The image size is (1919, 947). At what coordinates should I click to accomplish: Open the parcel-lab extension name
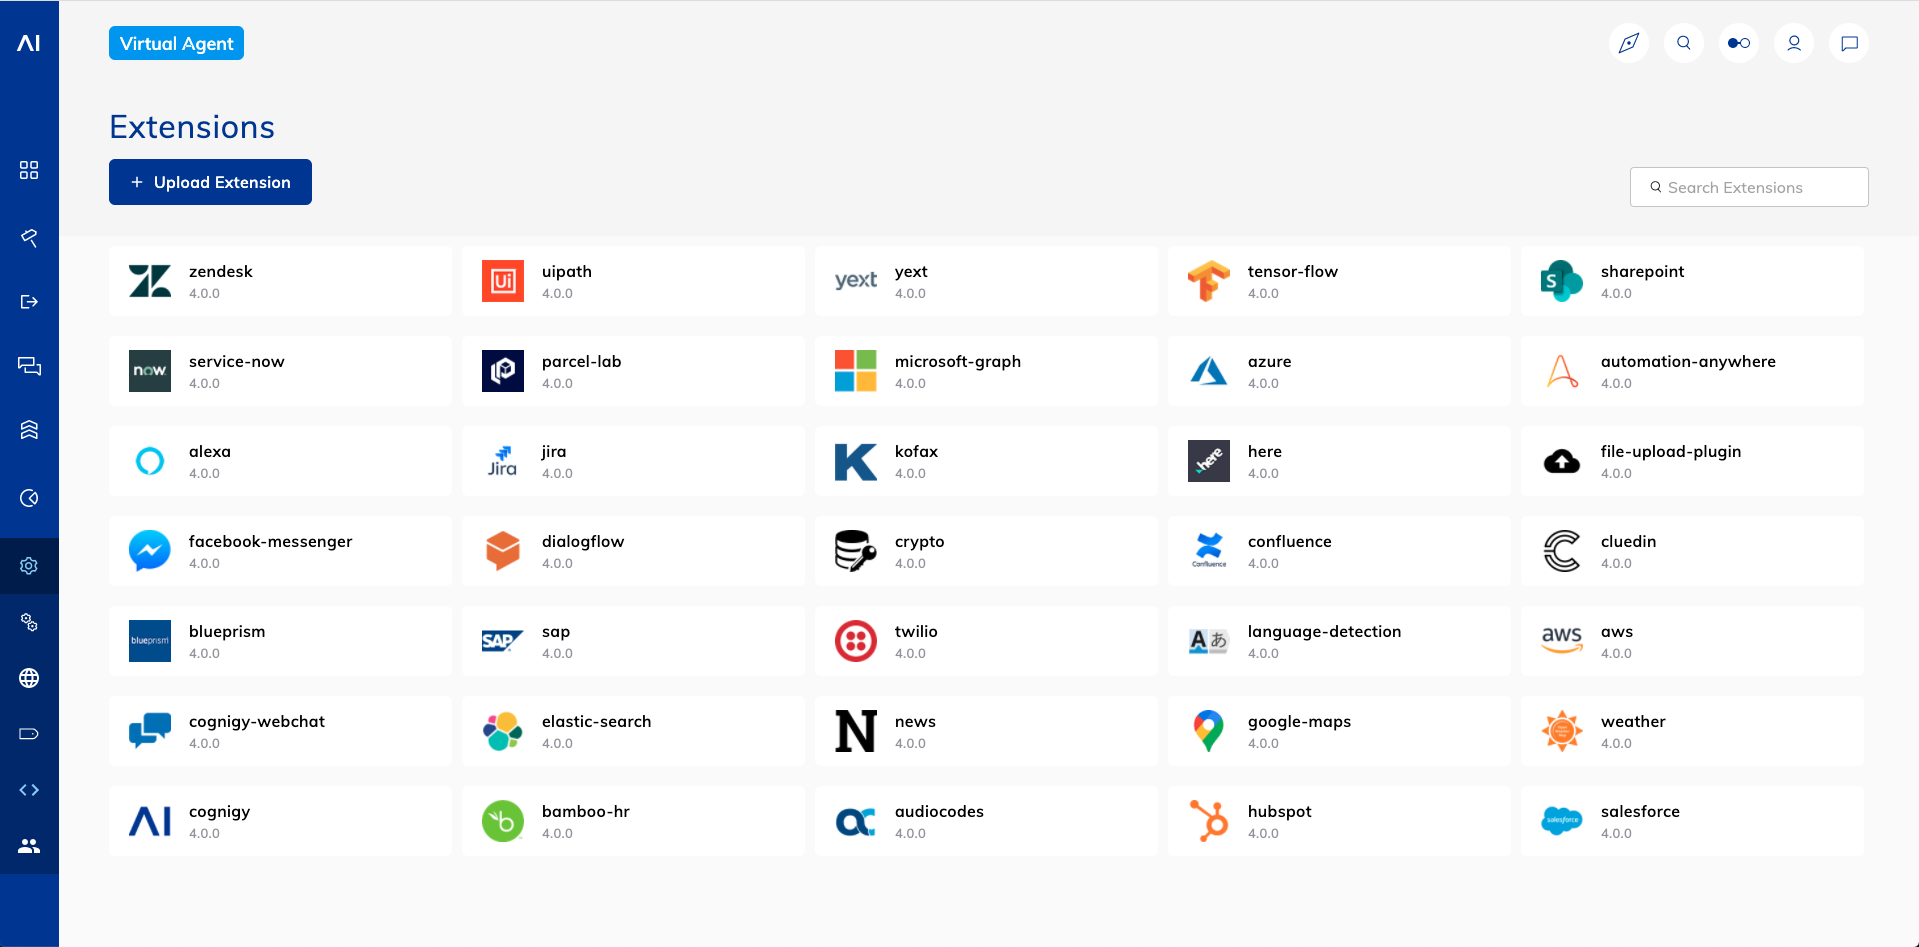click(x=581, y=361)
